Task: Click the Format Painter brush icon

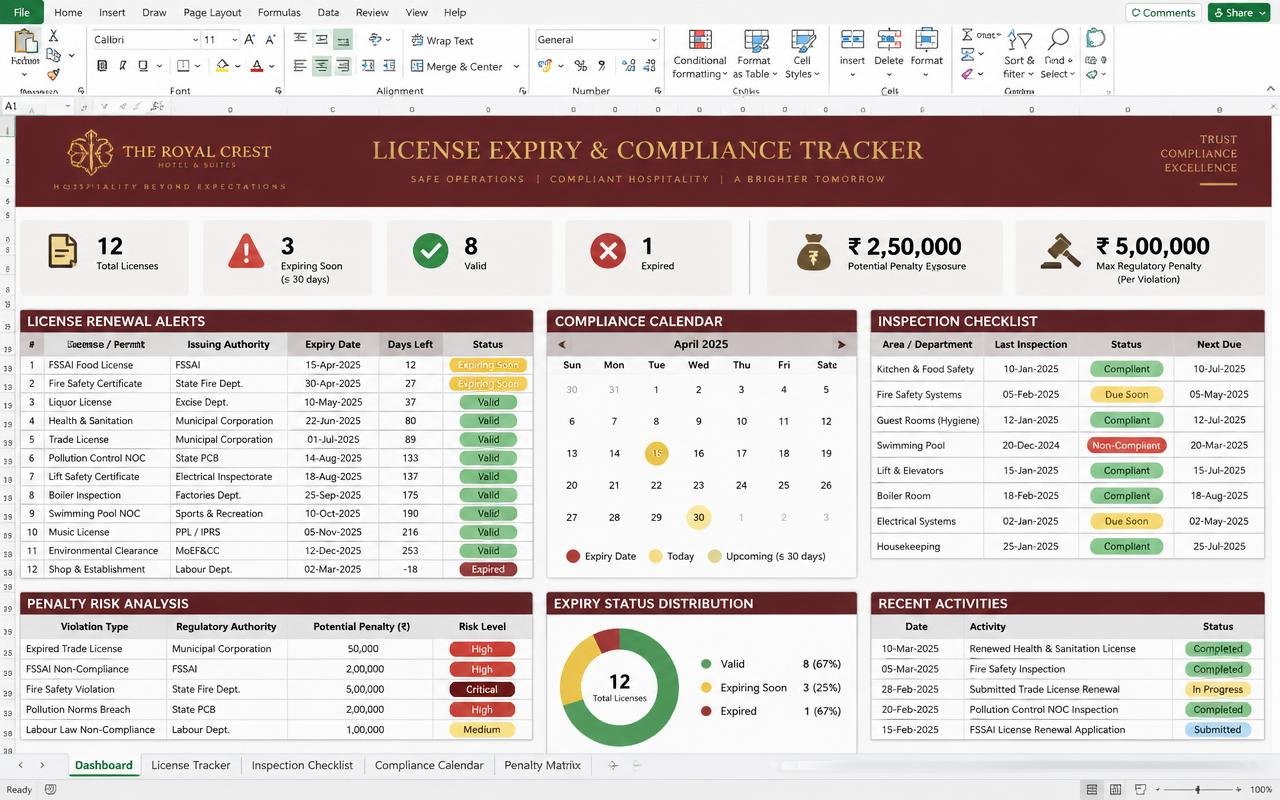Action: coord(53,75)
